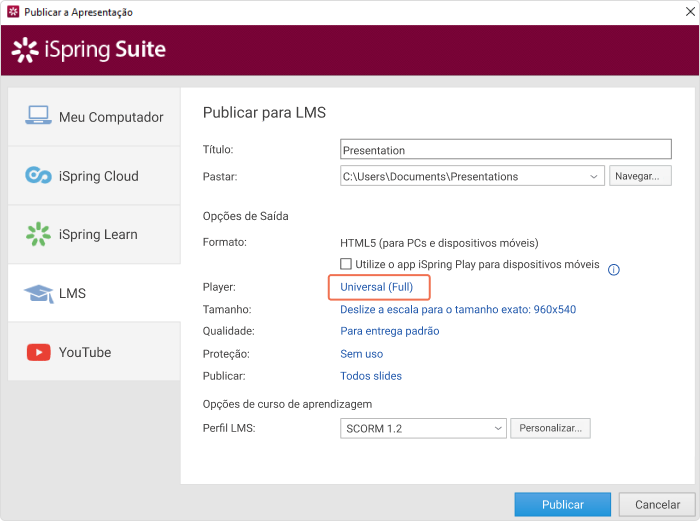
Task: Click the Publicar: row label
Action: click(224, 376)
